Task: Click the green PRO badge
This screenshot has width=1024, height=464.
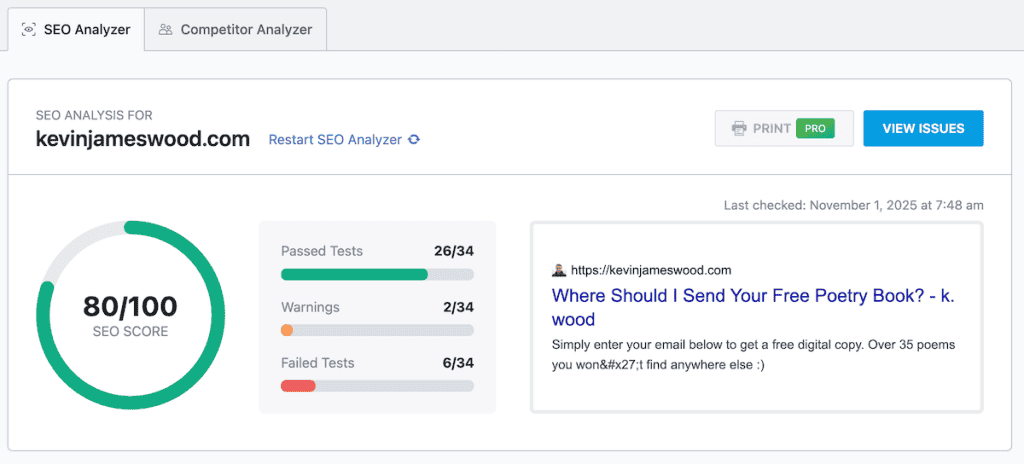Action: [x=815, y=128]
